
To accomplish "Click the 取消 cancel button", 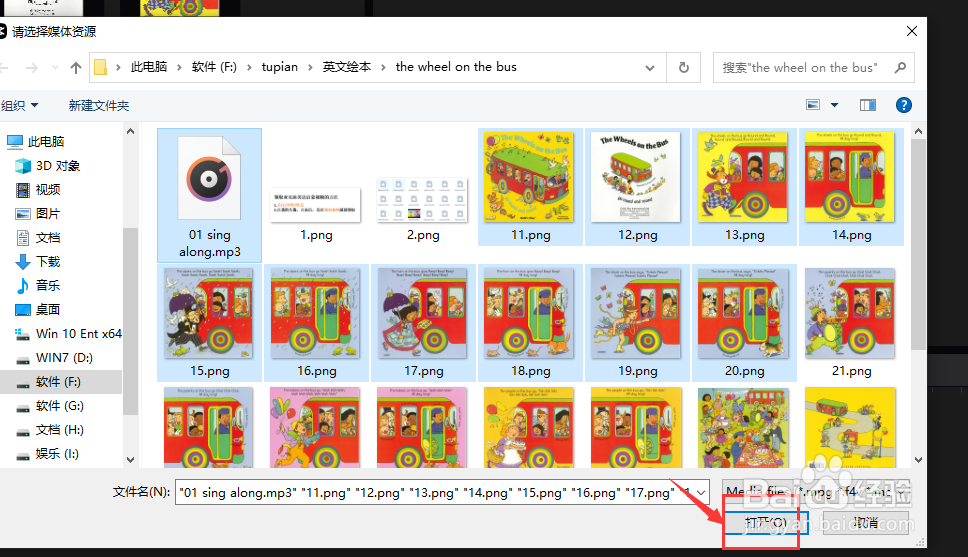I will tap(866, 523).
